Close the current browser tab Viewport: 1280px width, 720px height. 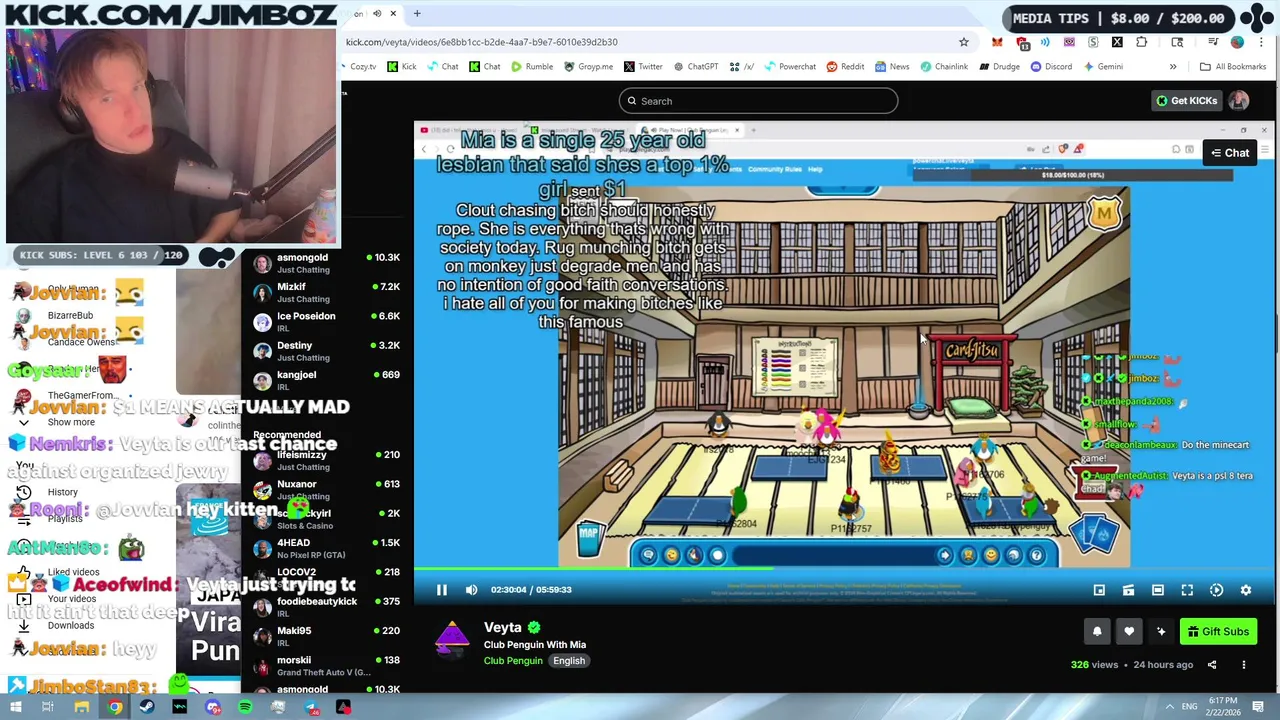pyautogui.click(x=393, y=14)
